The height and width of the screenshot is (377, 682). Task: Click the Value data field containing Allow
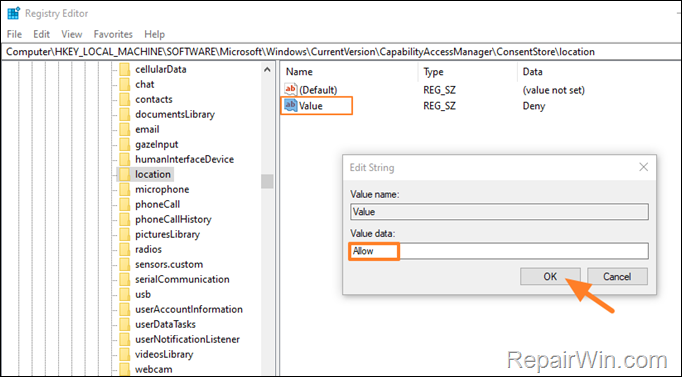pos(498,251)
